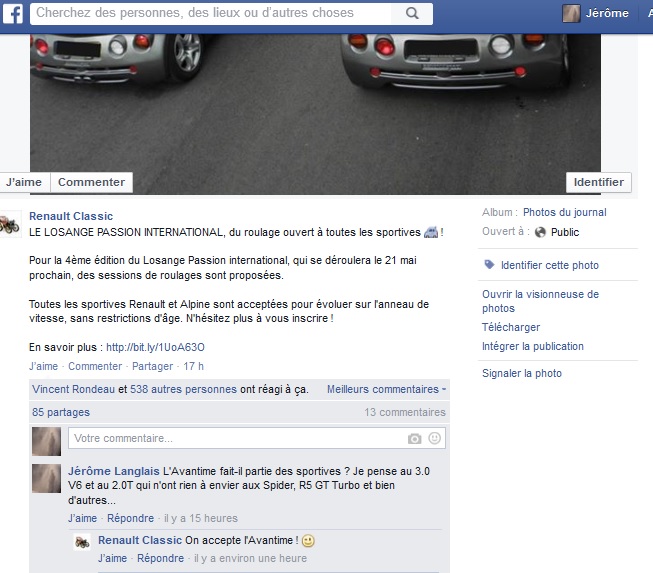View the 85 partages list
Image resolution: width=653 pixels, height=573 pixels.
point(60,412)
